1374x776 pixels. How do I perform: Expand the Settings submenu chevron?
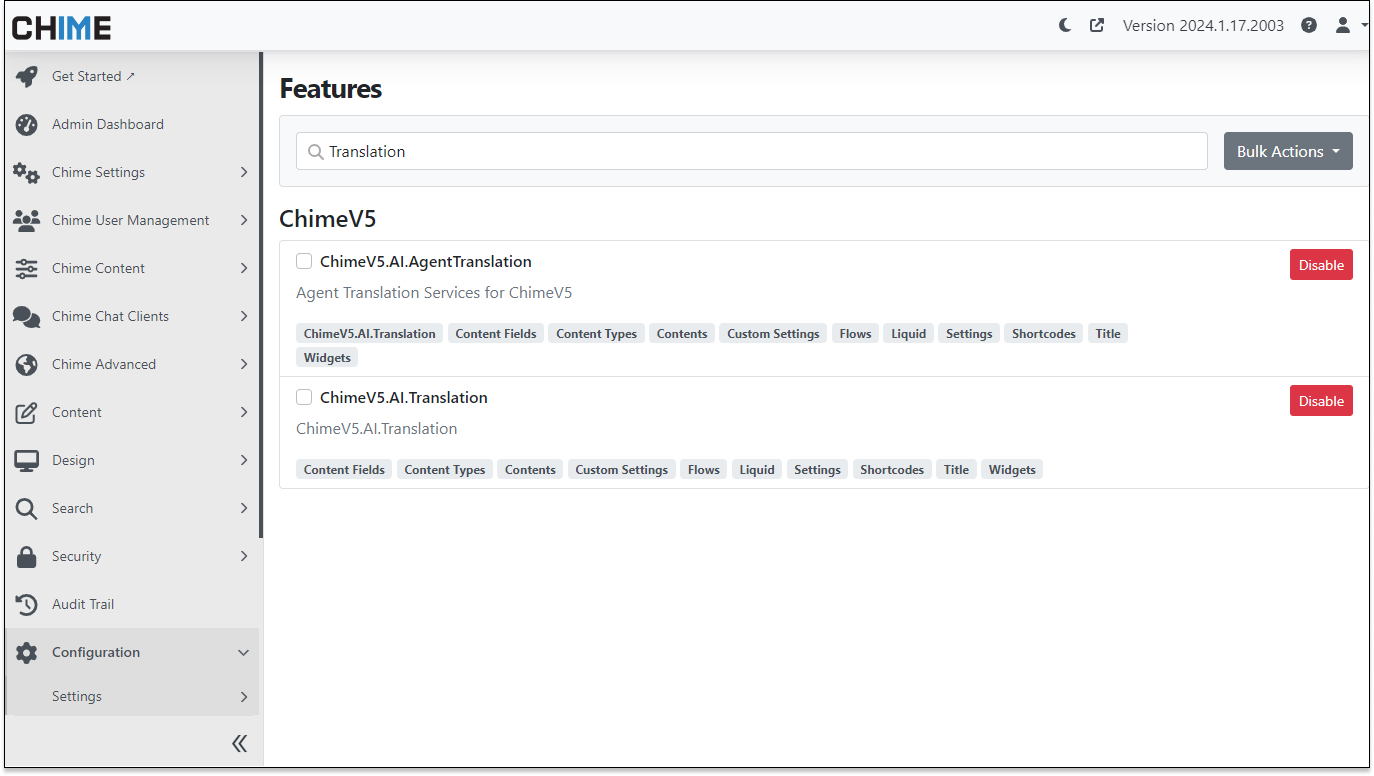click(x=244, y=696)
